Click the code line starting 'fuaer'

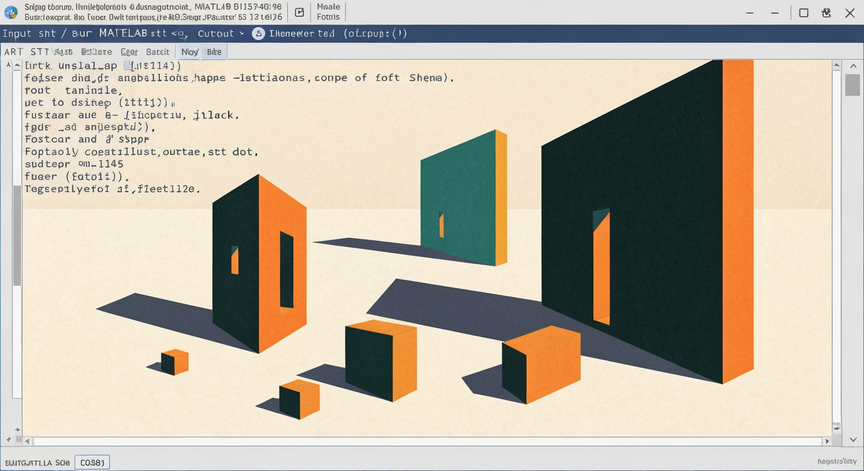tap(77, 177)
